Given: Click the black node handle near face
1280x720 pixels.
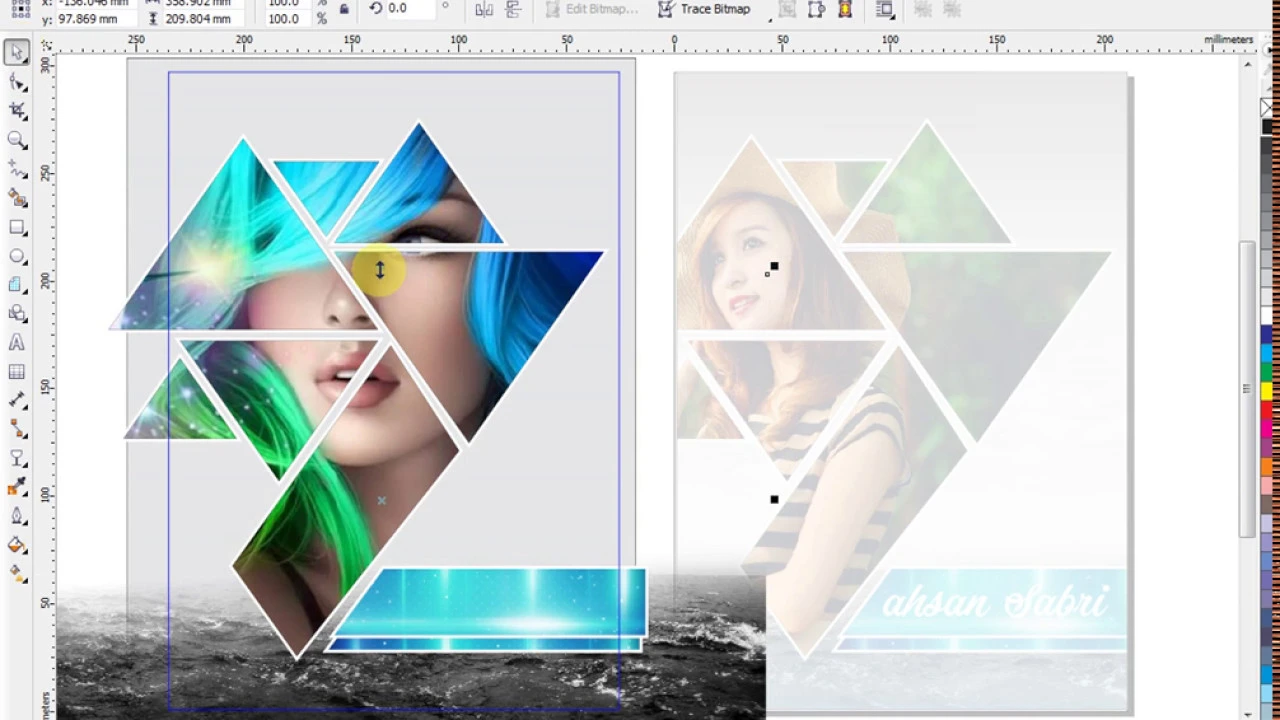Looking at the screenshot, I should [x=774, y=266].
